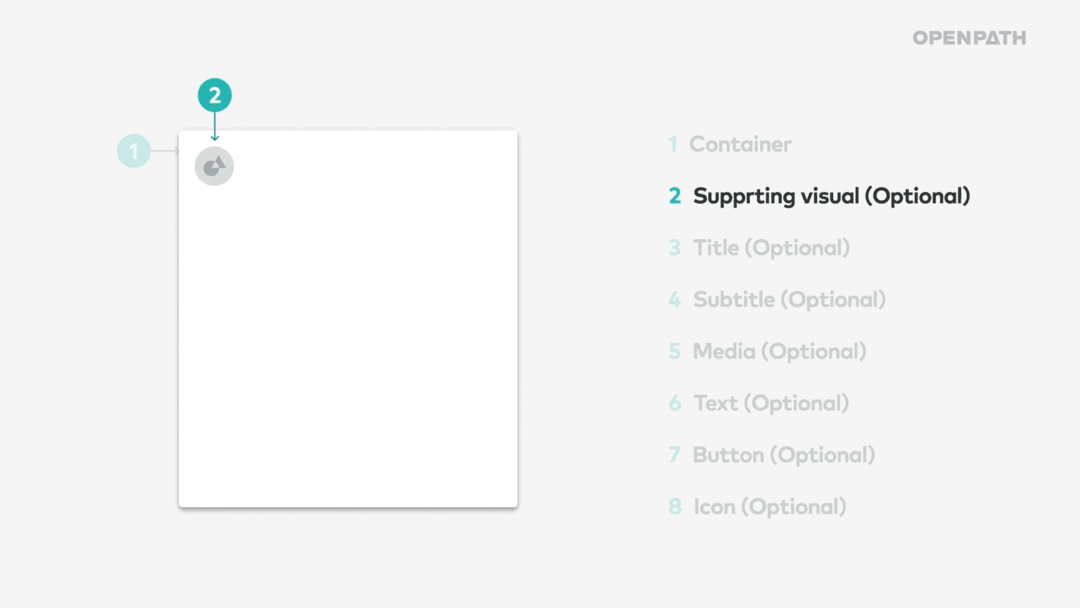The image size is (1080, 608).
Task: Click the faded number 1 callout badge
Action: tap(134, 151)
